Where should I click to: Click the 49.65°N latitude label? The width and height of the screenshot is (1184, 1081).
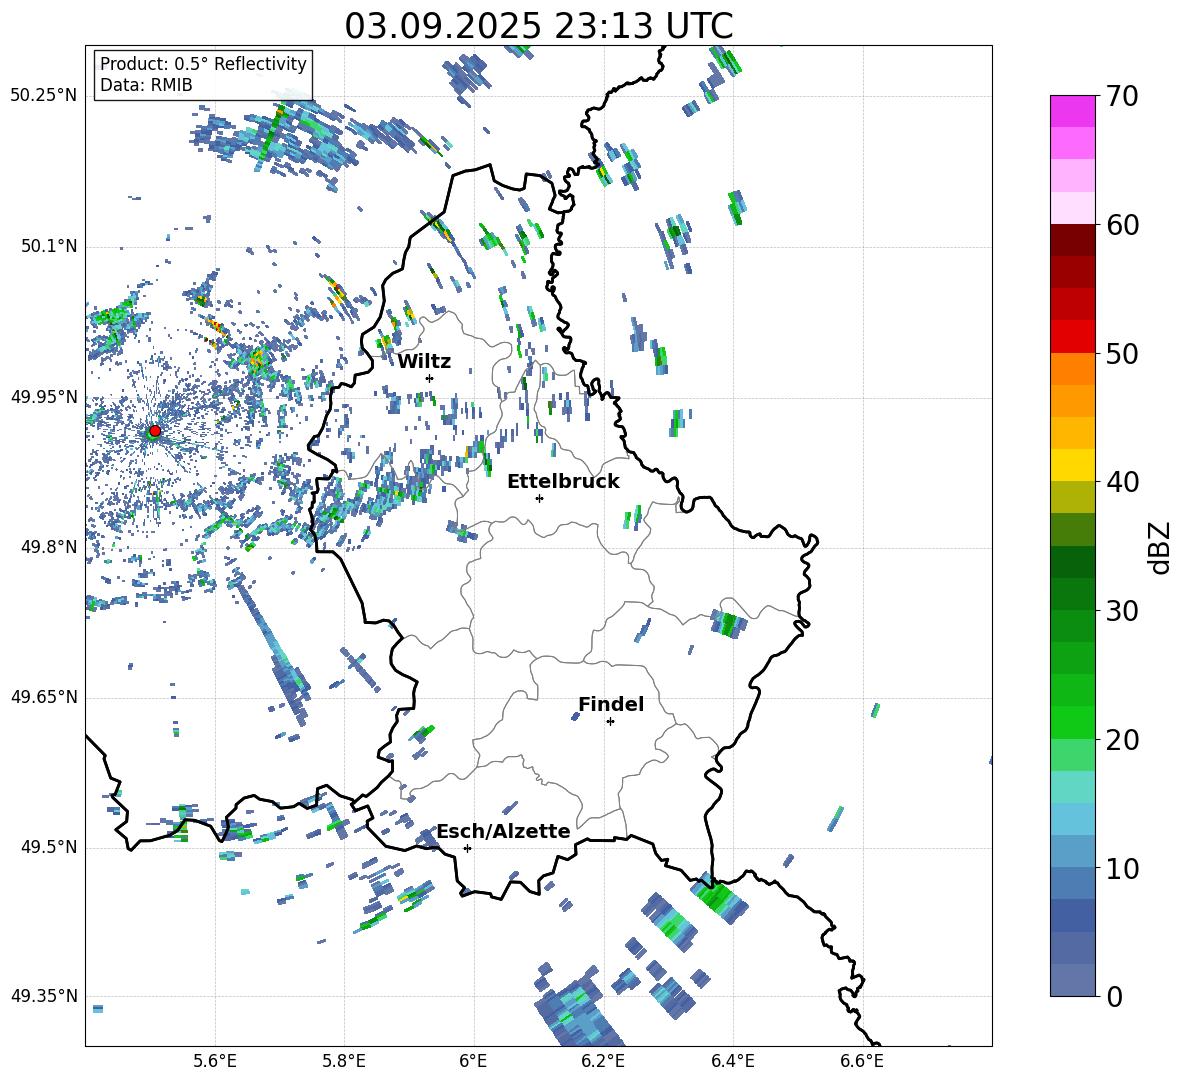coord(44,697)
